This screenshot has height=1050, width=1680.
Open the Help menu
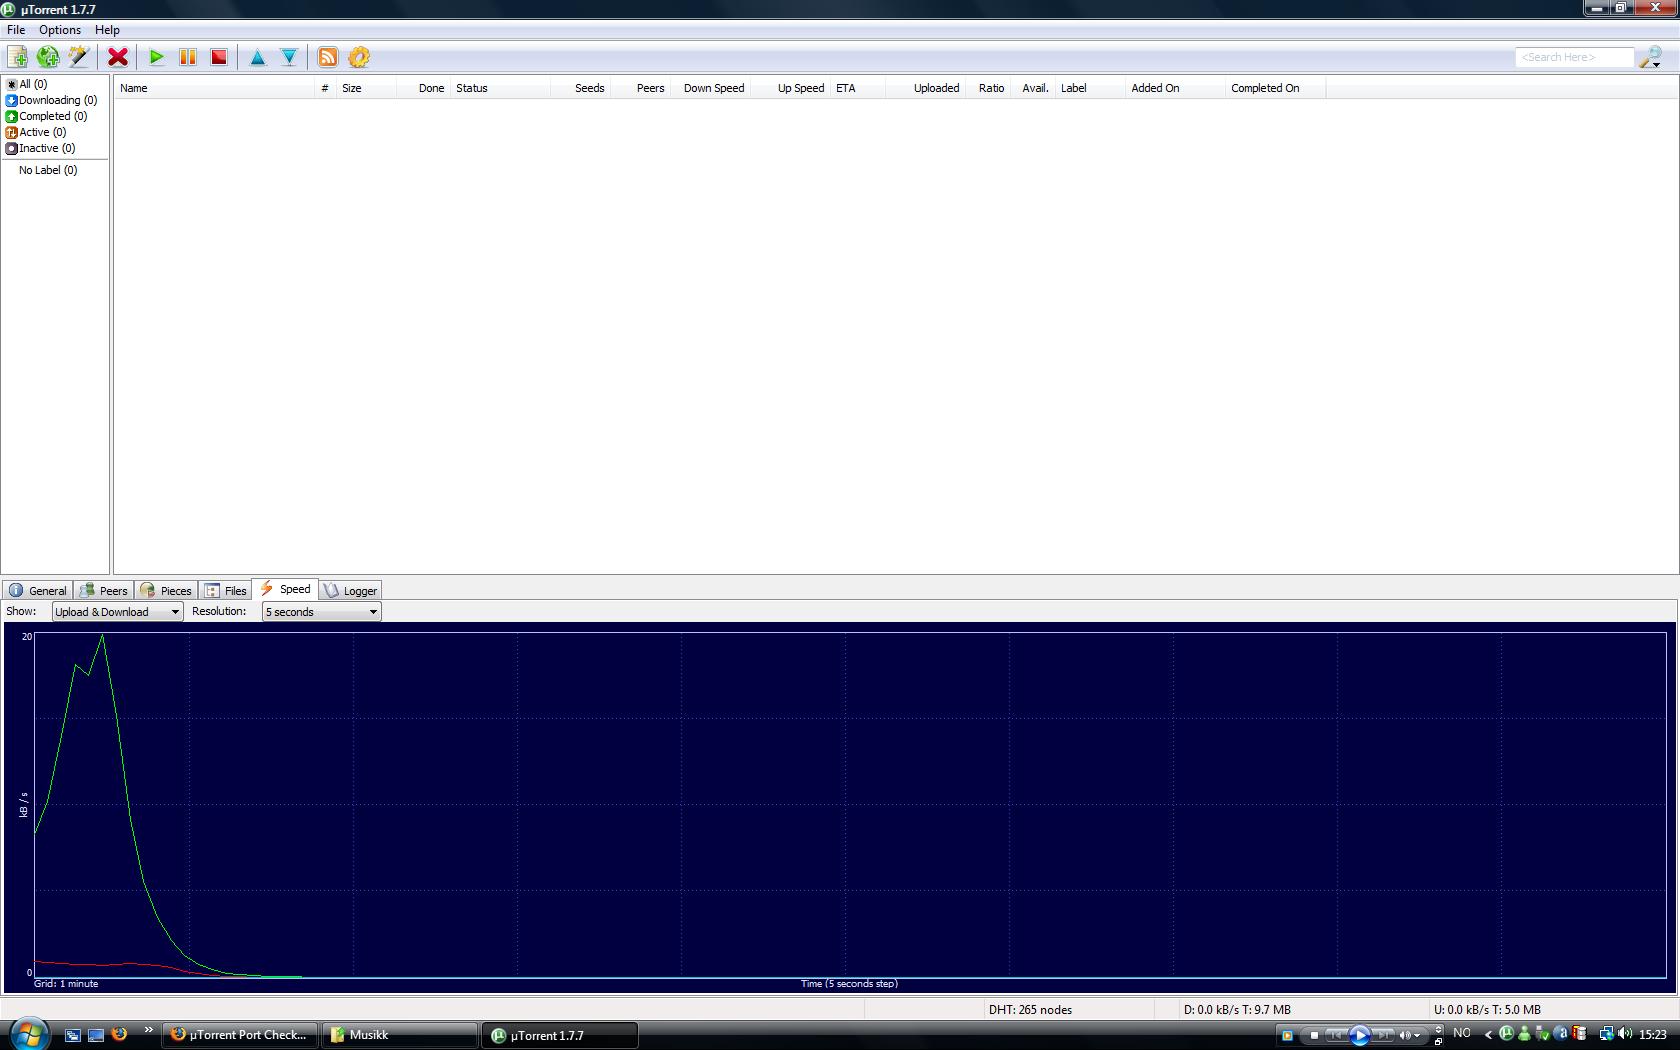[x=107, y=30]
